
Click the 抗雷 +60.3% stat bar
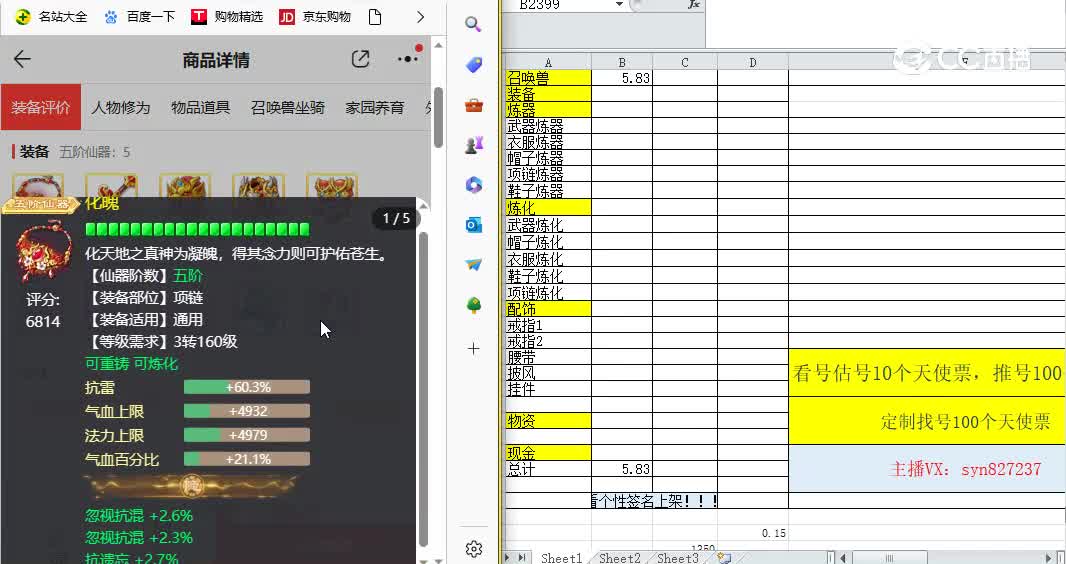pos(247,387)
